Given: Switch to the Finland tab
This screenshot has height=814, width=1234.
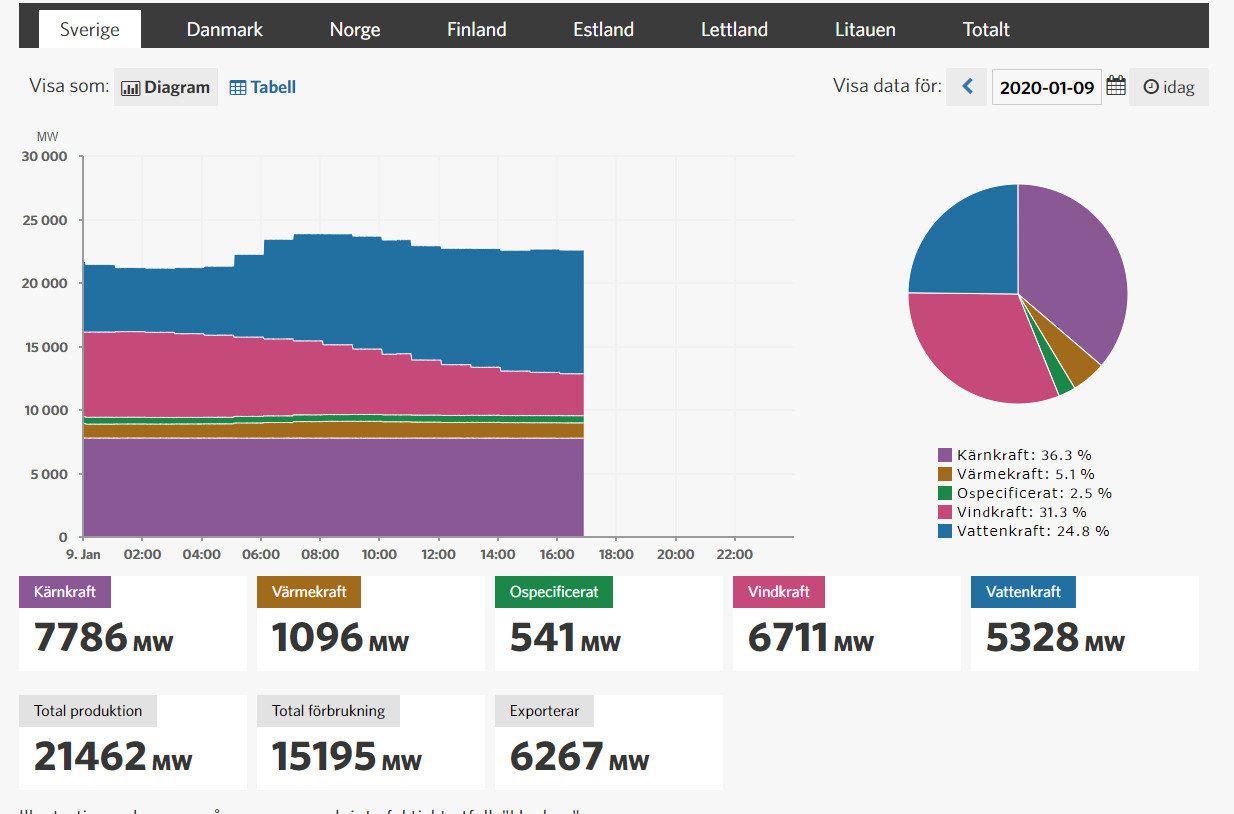Looking at the screenshot, I should 476,29.
